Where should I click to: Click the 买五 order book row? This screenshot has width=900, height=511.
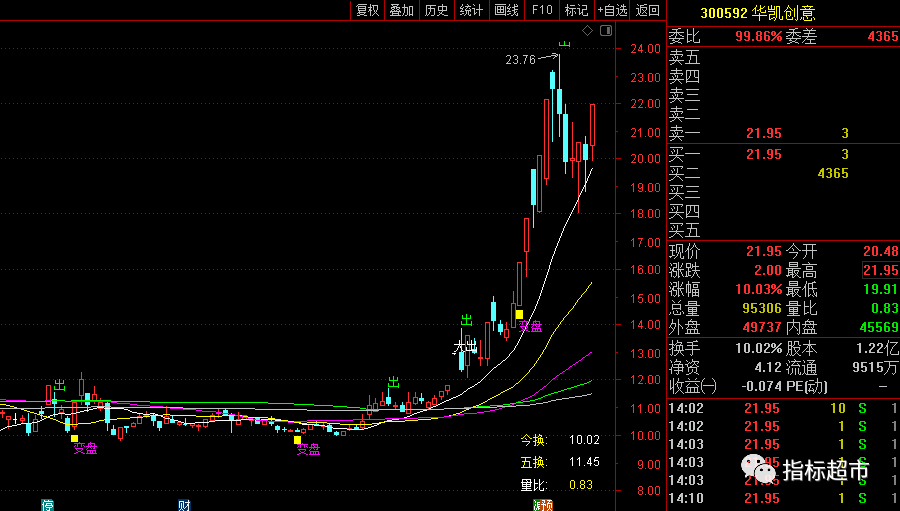pyautogui.click(x=783, y=230)
